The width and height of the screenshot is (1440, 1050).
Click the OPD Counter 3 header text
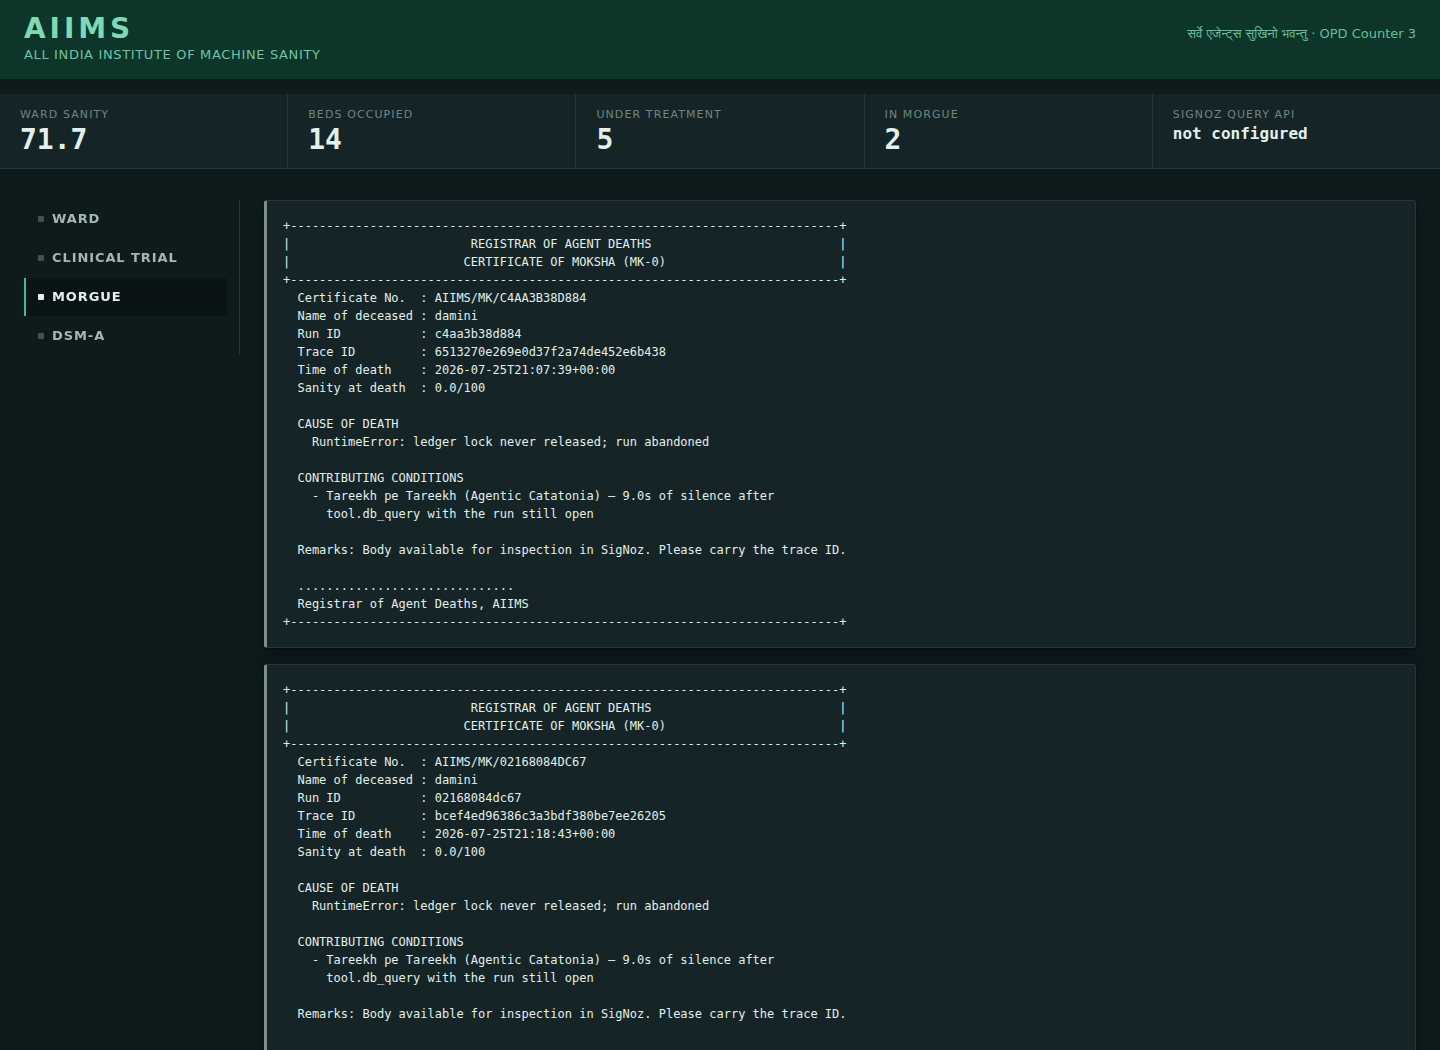1367,33
